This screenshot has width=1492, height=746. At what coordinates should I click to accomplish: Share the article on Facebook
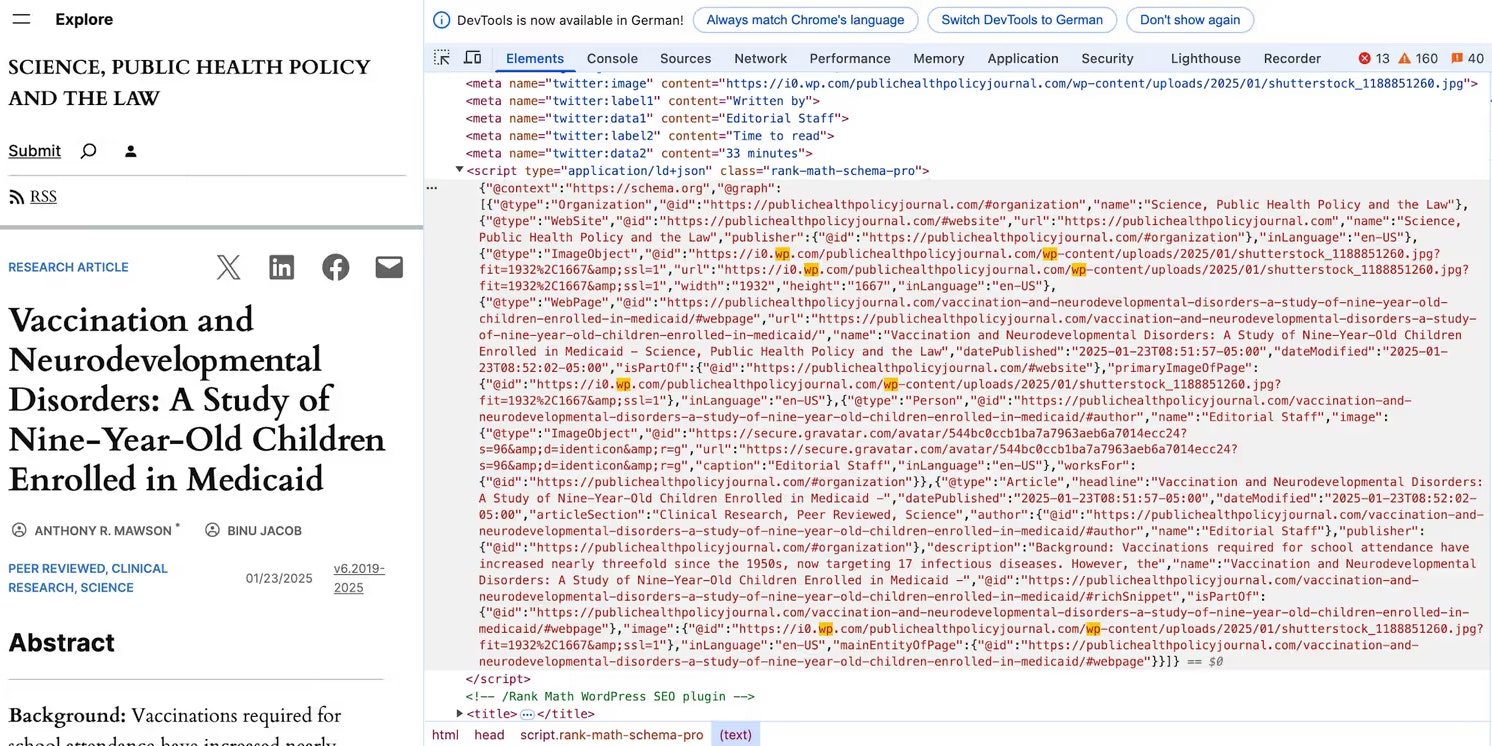pyautogui.click(x=335, y=267)
